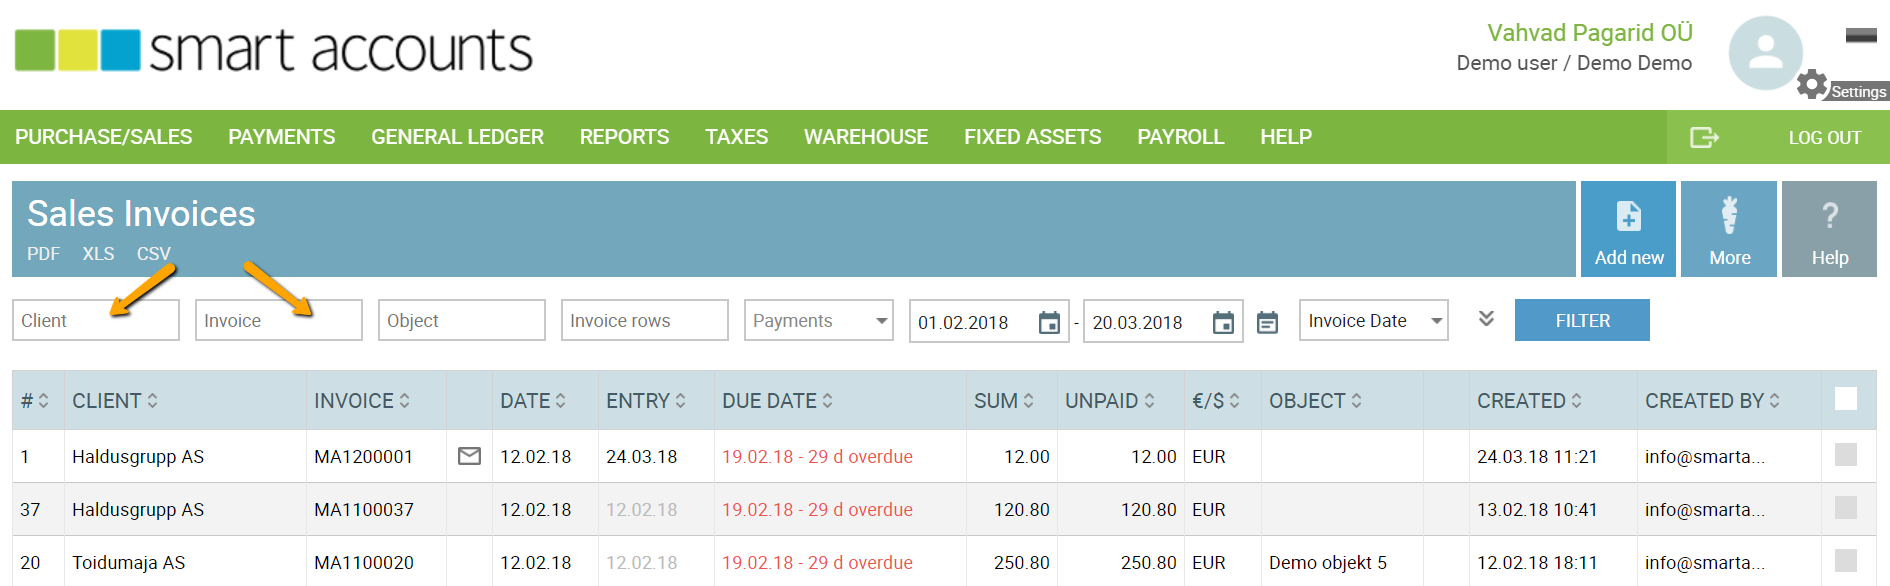The height and width of the screenshot is (586, 1890).
Task: Export invoices as PDF
Action: 43,254
